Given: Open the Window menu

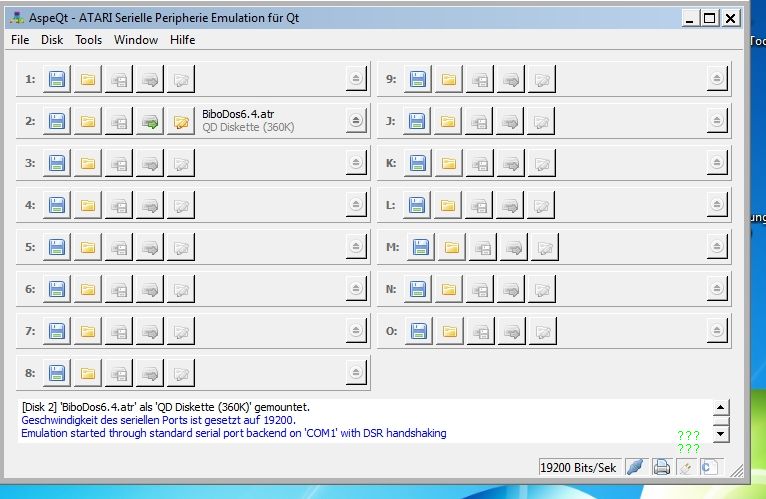Looking at the screenshot, I should coord(136,40).
